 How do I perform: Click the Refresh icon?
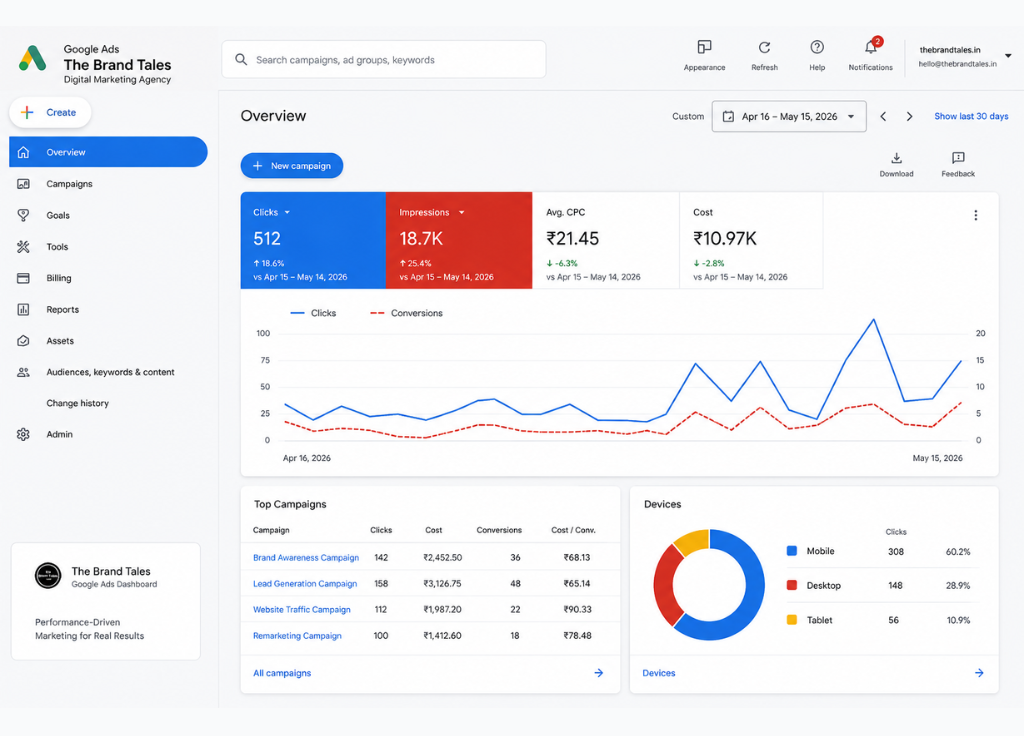764,47
